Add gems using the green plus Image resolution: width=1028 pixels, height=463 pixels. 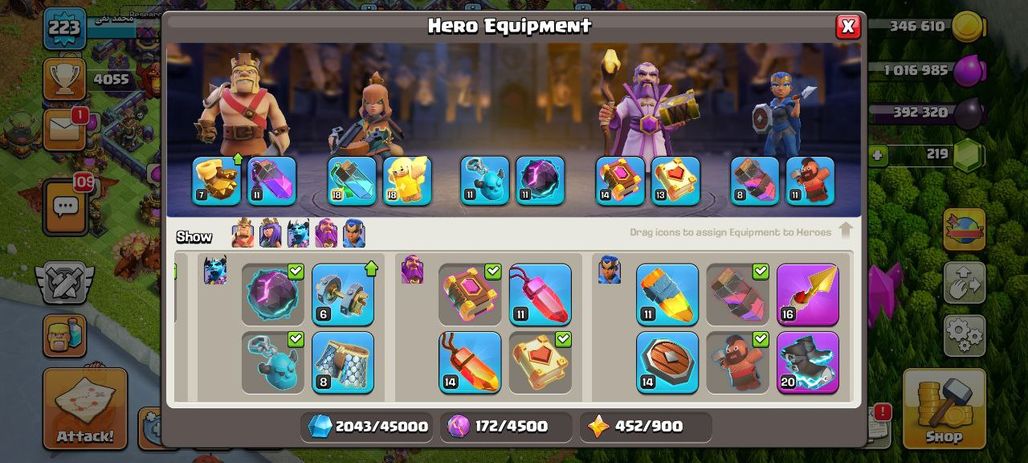pyautogui.click(x=877, y=155)
